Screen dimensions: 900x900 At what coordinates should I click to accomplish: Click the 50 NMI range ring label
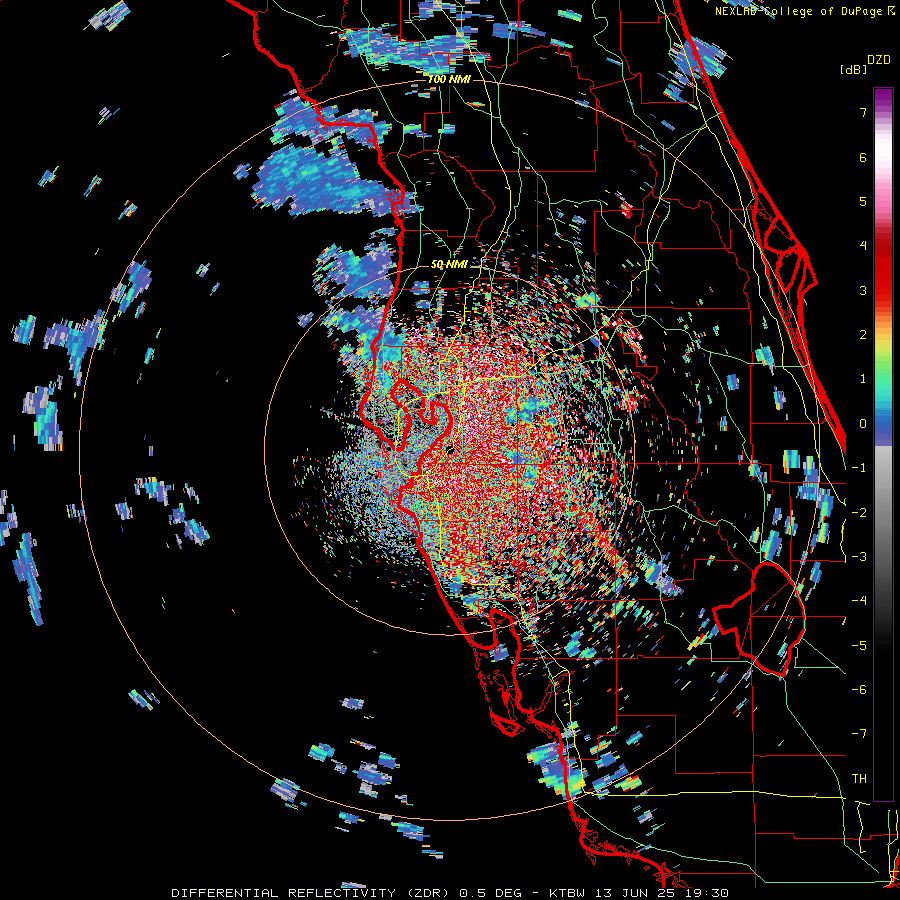tap(449, 265)
